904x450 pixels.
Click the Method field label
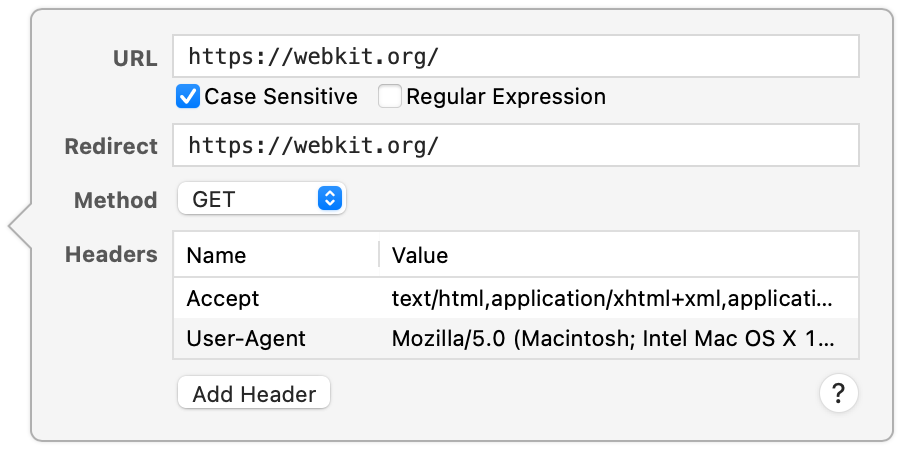(116, 200)
